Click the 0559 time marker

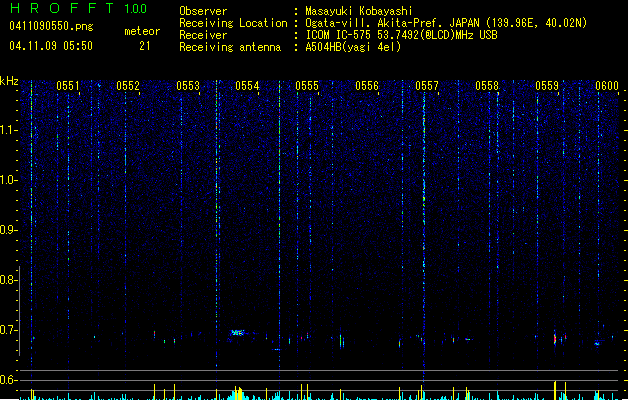click(547, 86)
